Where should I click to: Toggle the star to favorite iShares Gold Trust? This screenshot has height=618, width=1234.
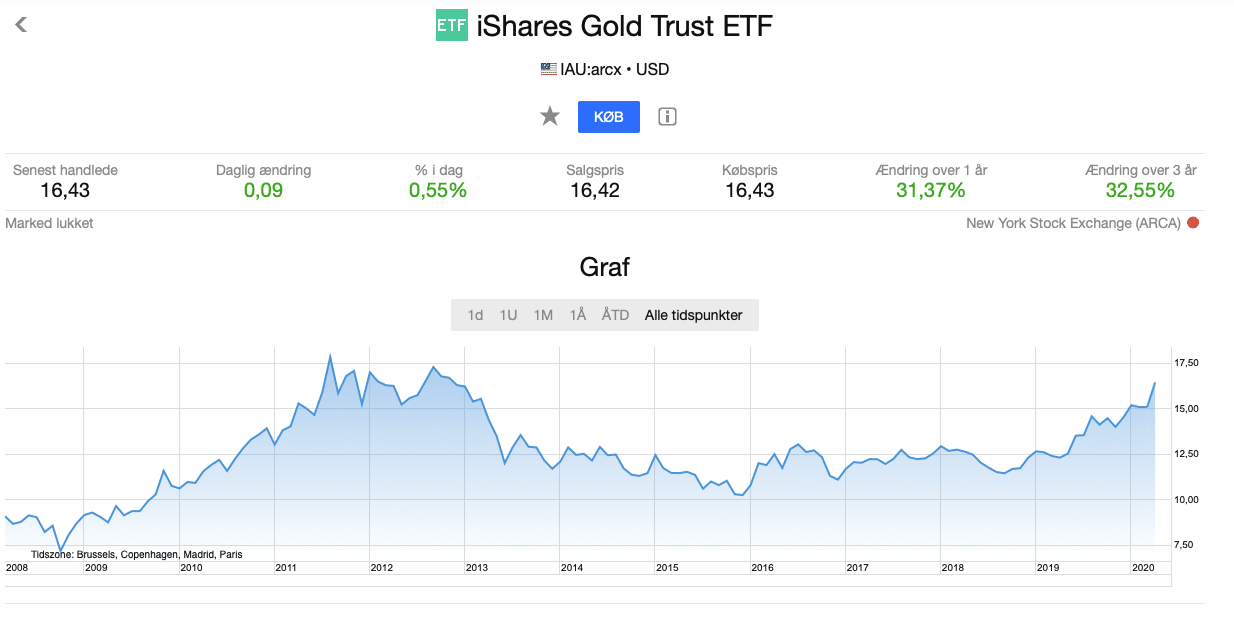coord(549,116)
